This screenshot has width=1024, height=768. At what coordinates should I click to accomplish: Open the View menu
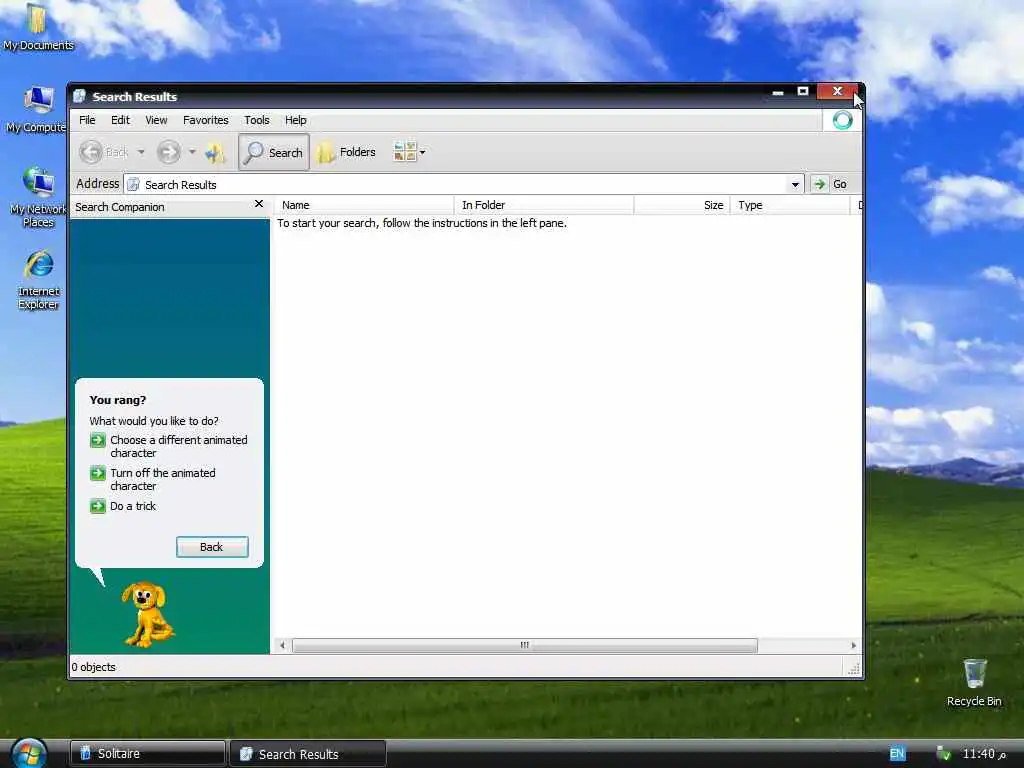pyautogui.click(x=156, y=120)
